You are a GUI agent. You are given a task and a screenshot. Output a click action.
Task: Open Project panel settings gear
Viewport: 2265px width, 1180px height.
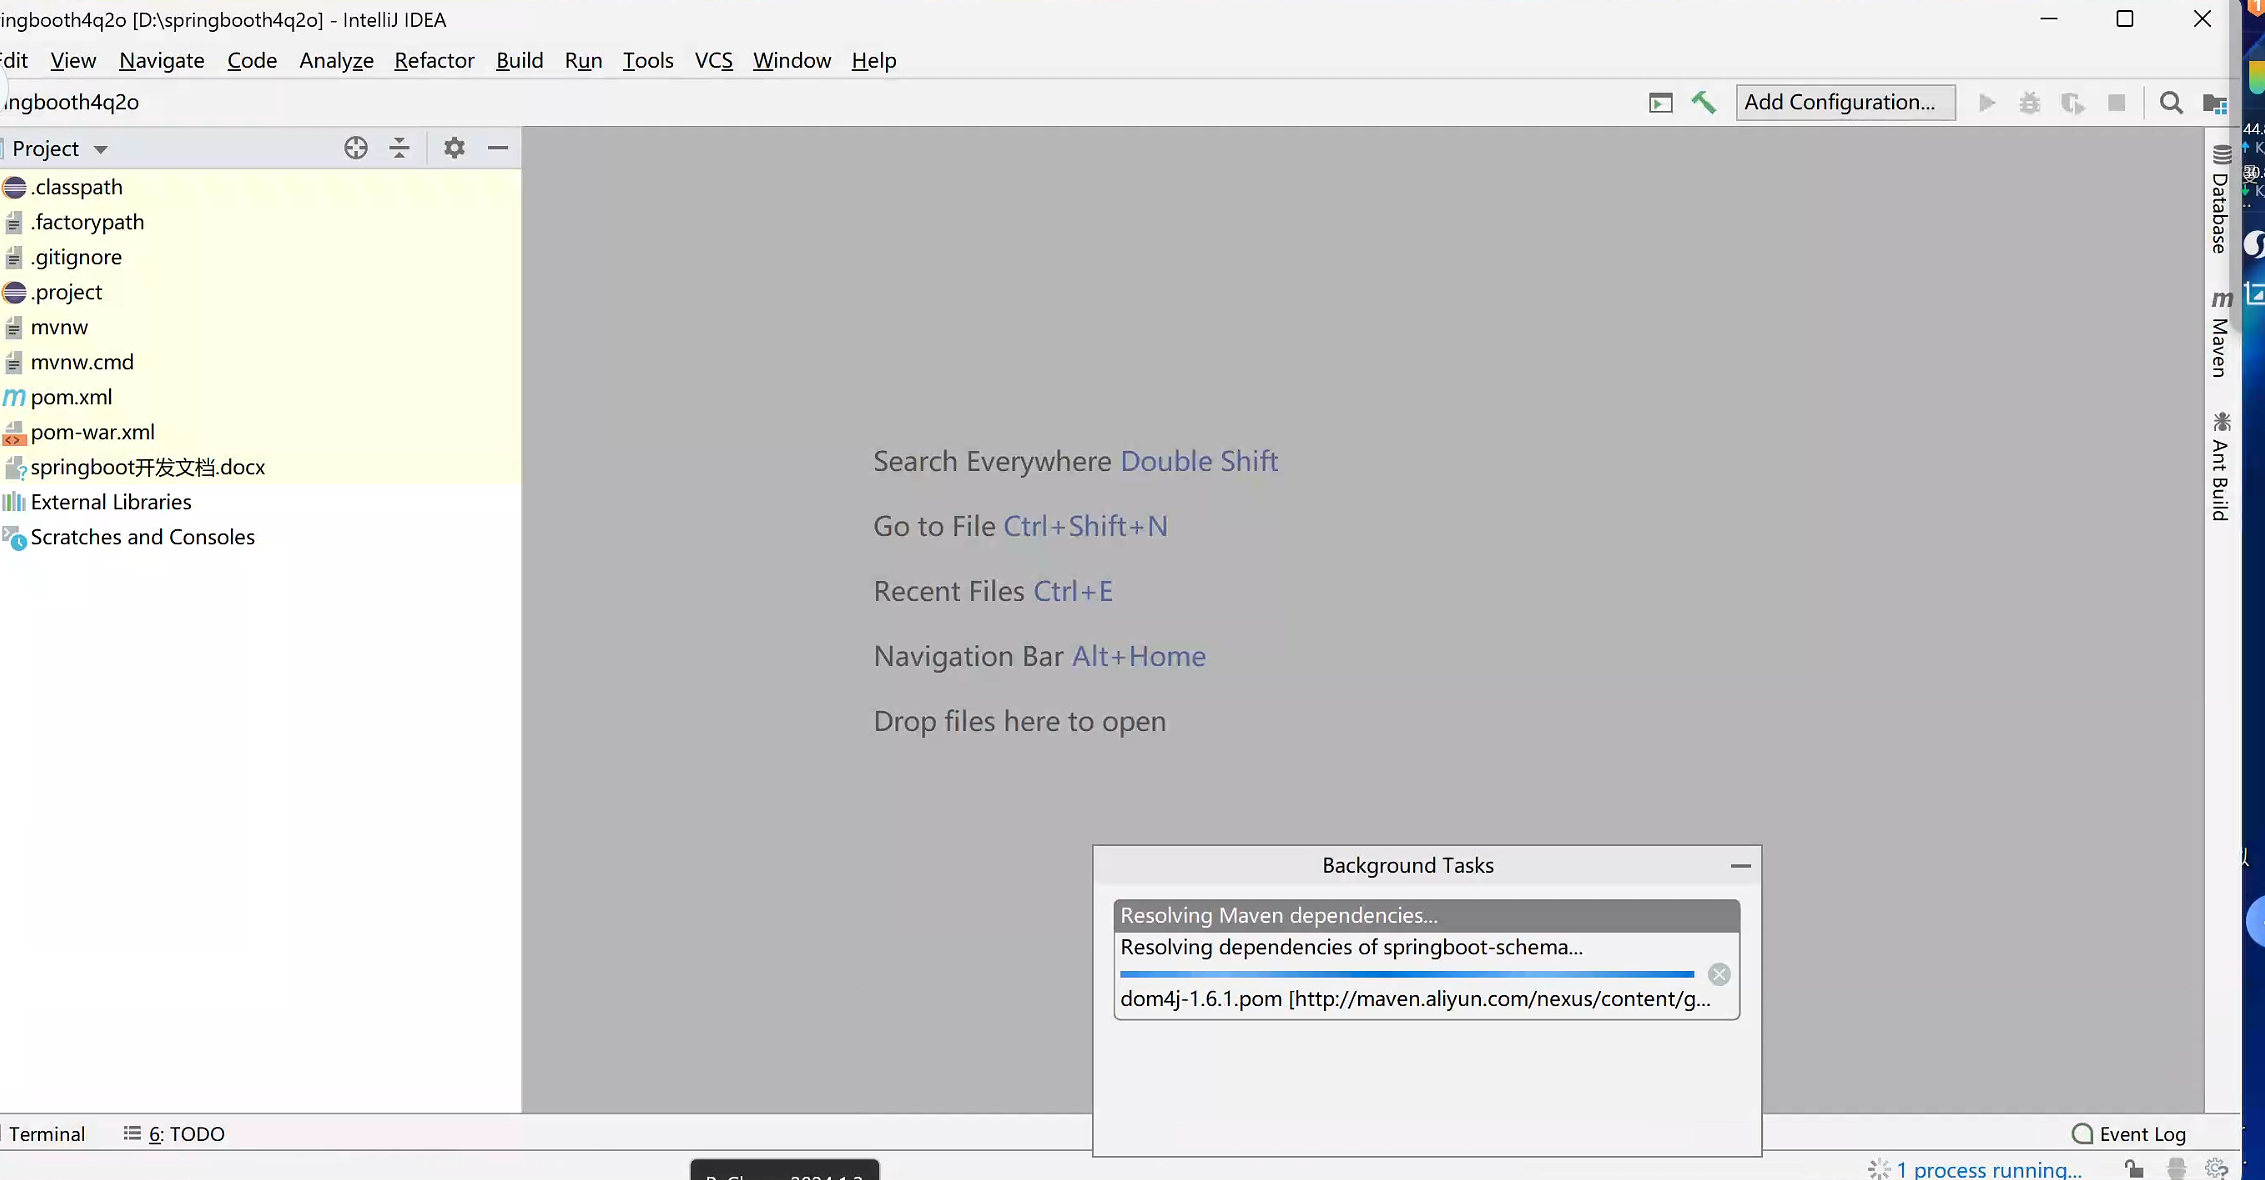(454, 148)
